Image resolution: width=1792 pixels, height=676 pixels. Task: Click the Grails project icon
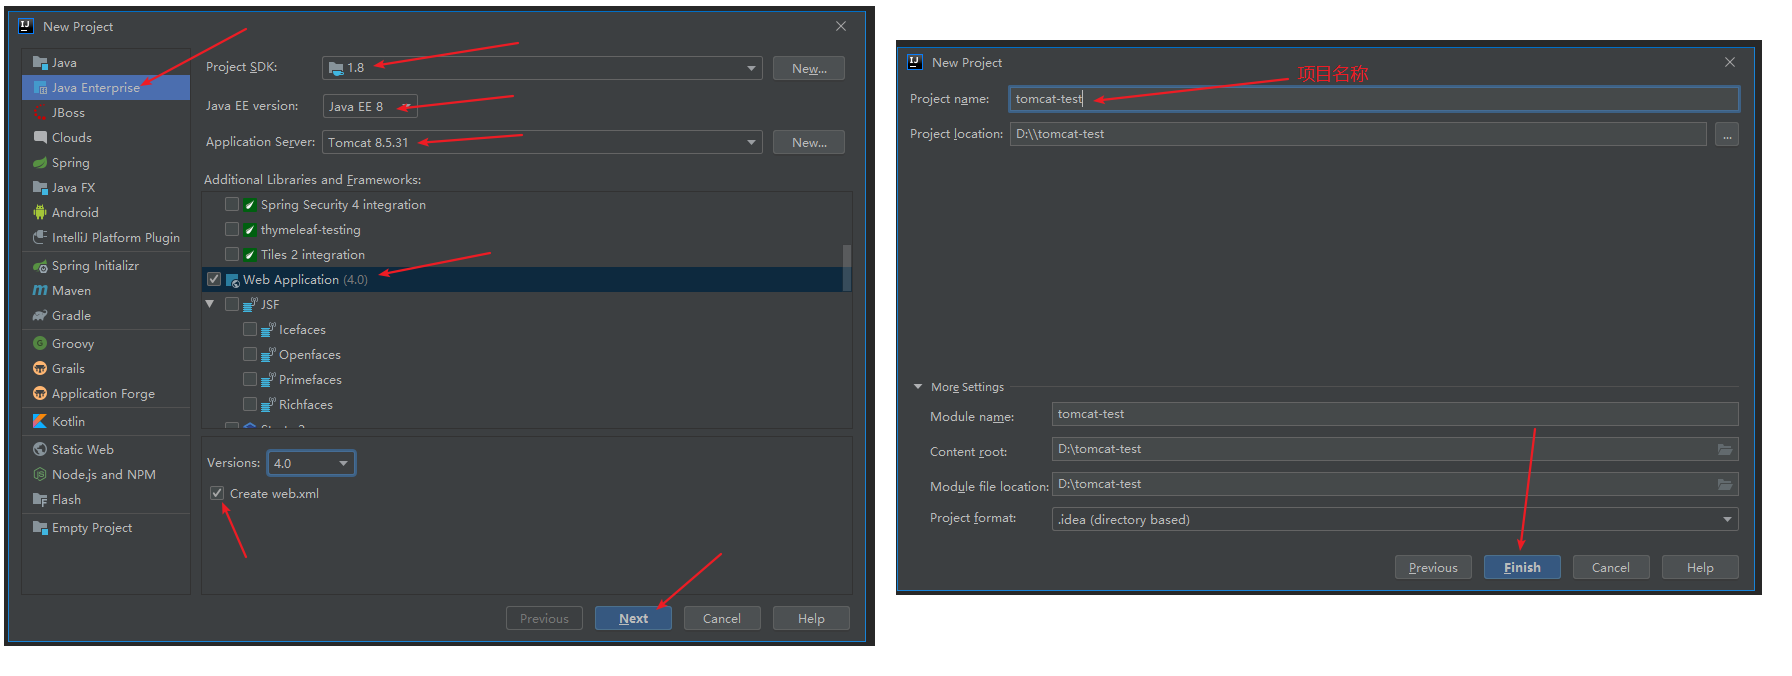40,368
